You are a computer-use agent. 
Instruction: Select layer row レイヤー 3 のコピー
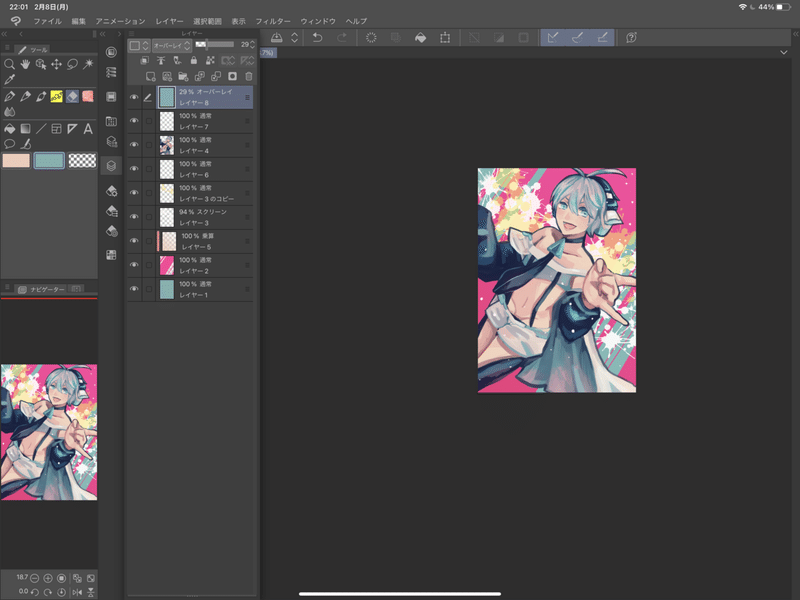(204, 193)
